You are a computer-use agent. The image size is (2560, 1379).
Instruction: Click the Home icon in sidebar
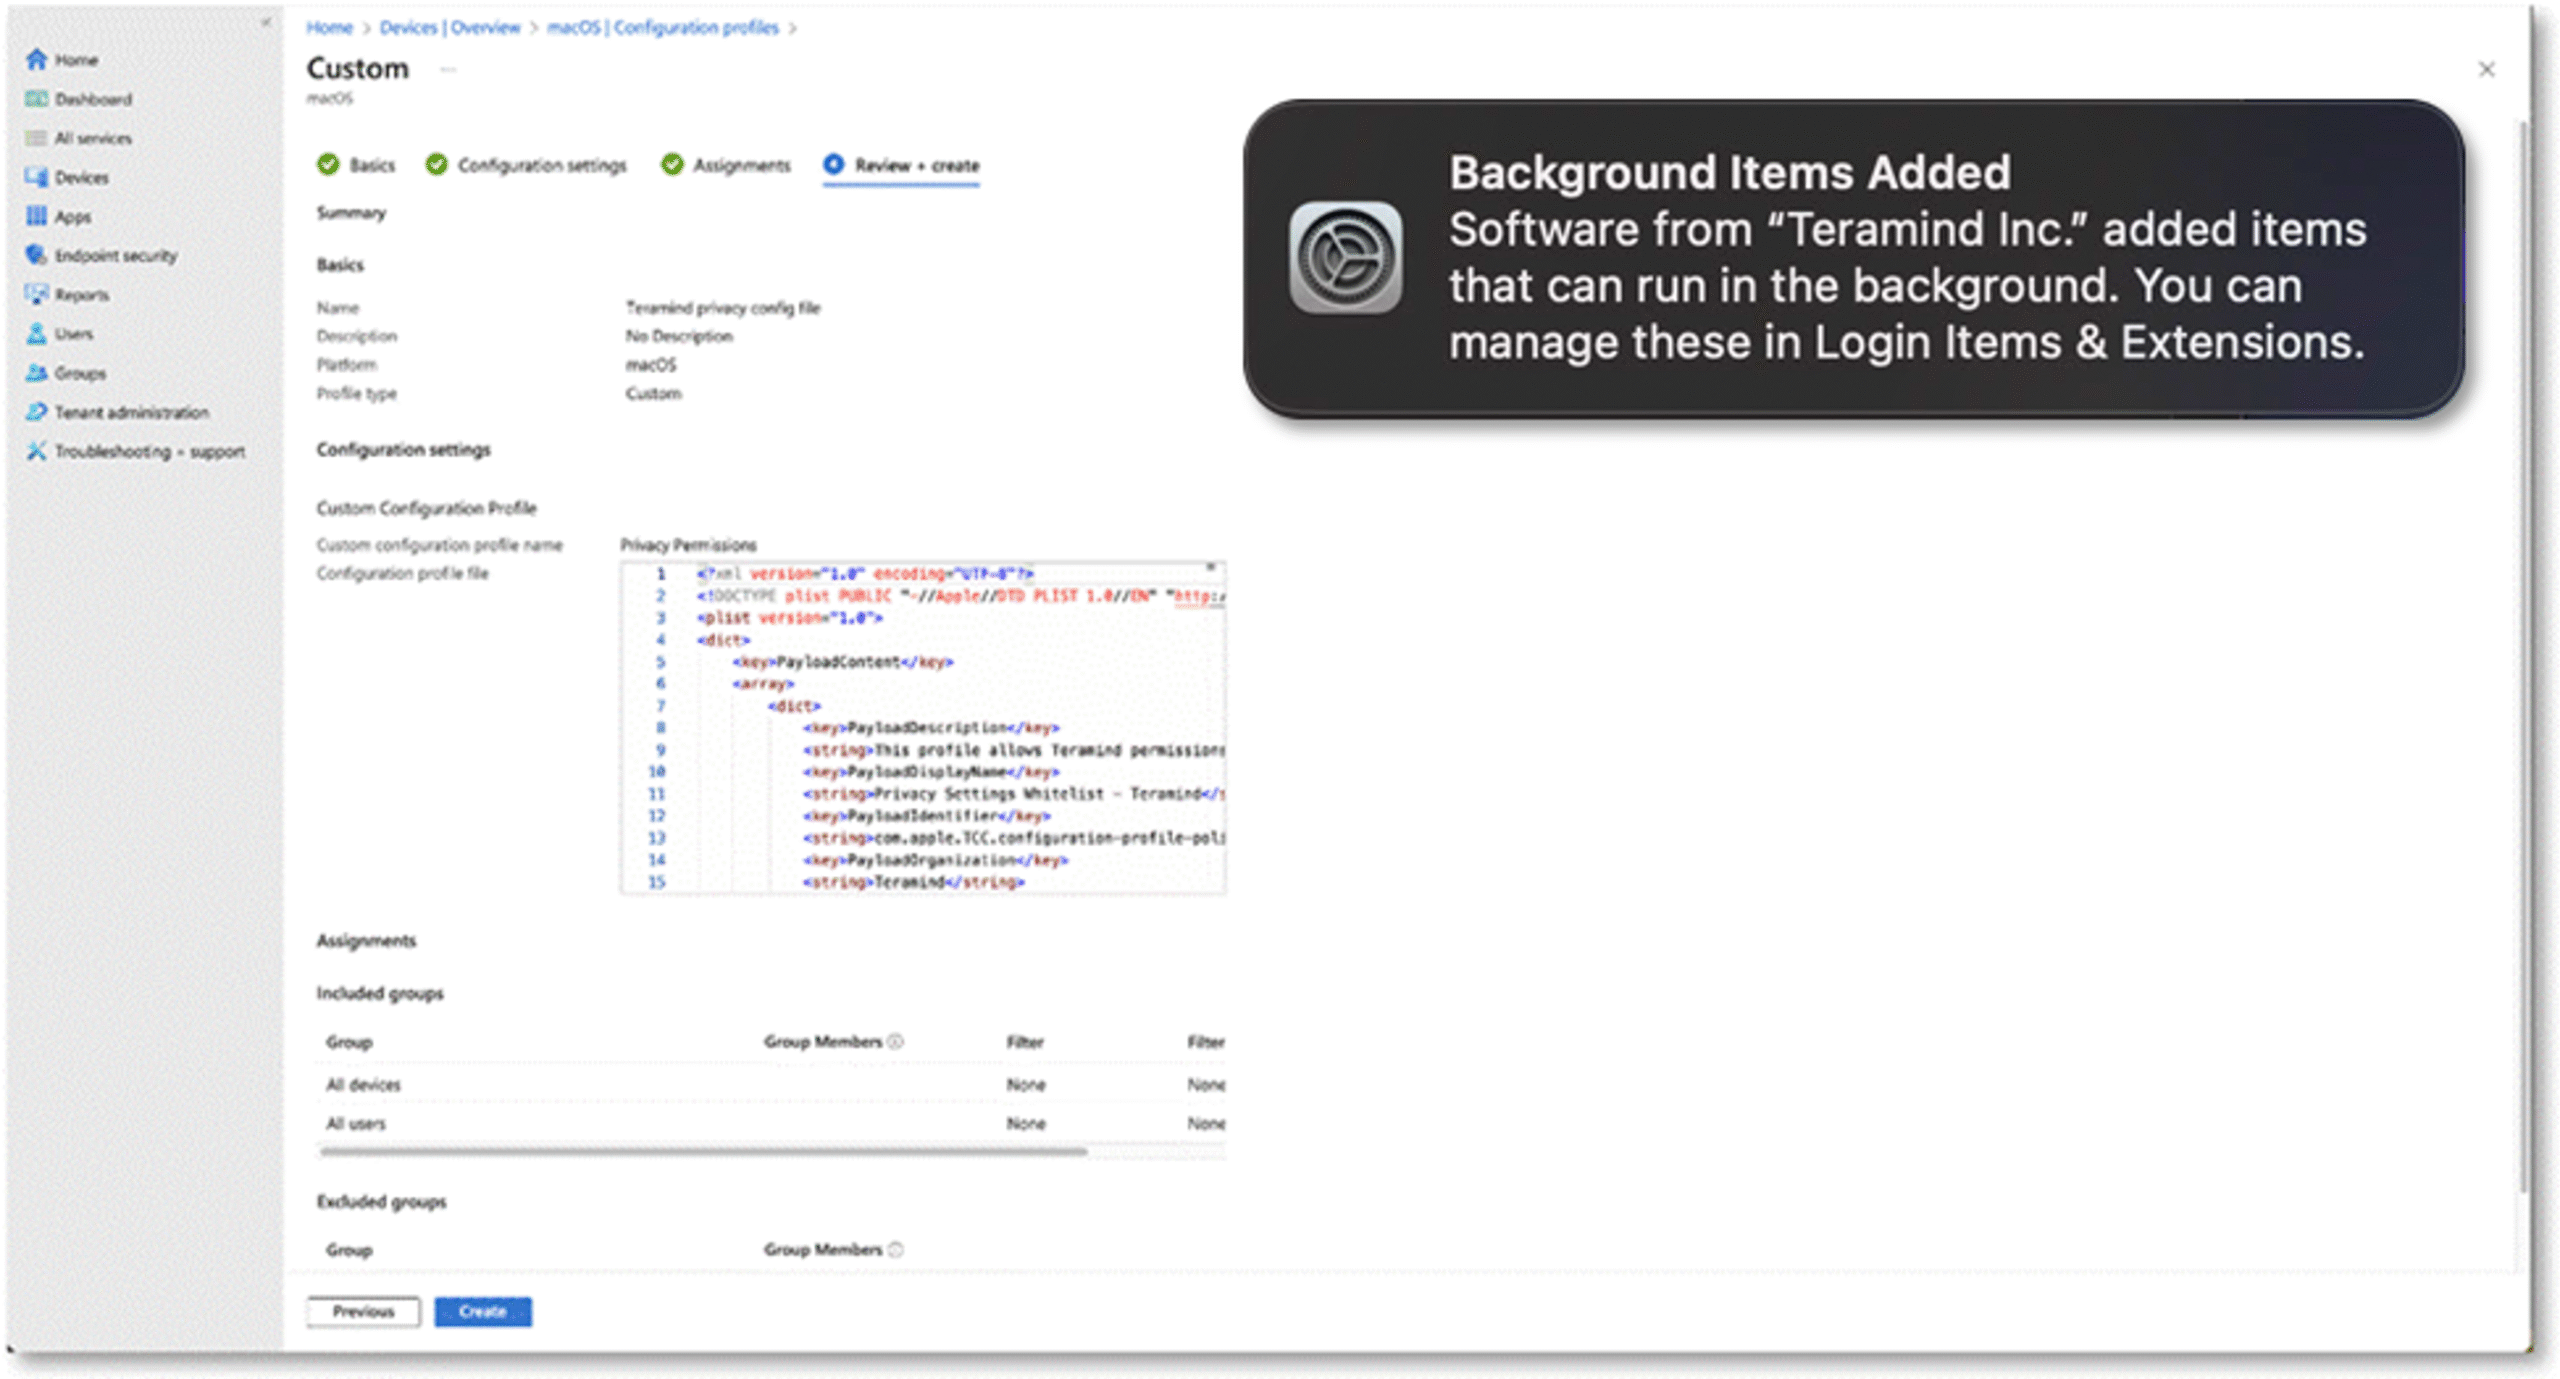point(36,59)
